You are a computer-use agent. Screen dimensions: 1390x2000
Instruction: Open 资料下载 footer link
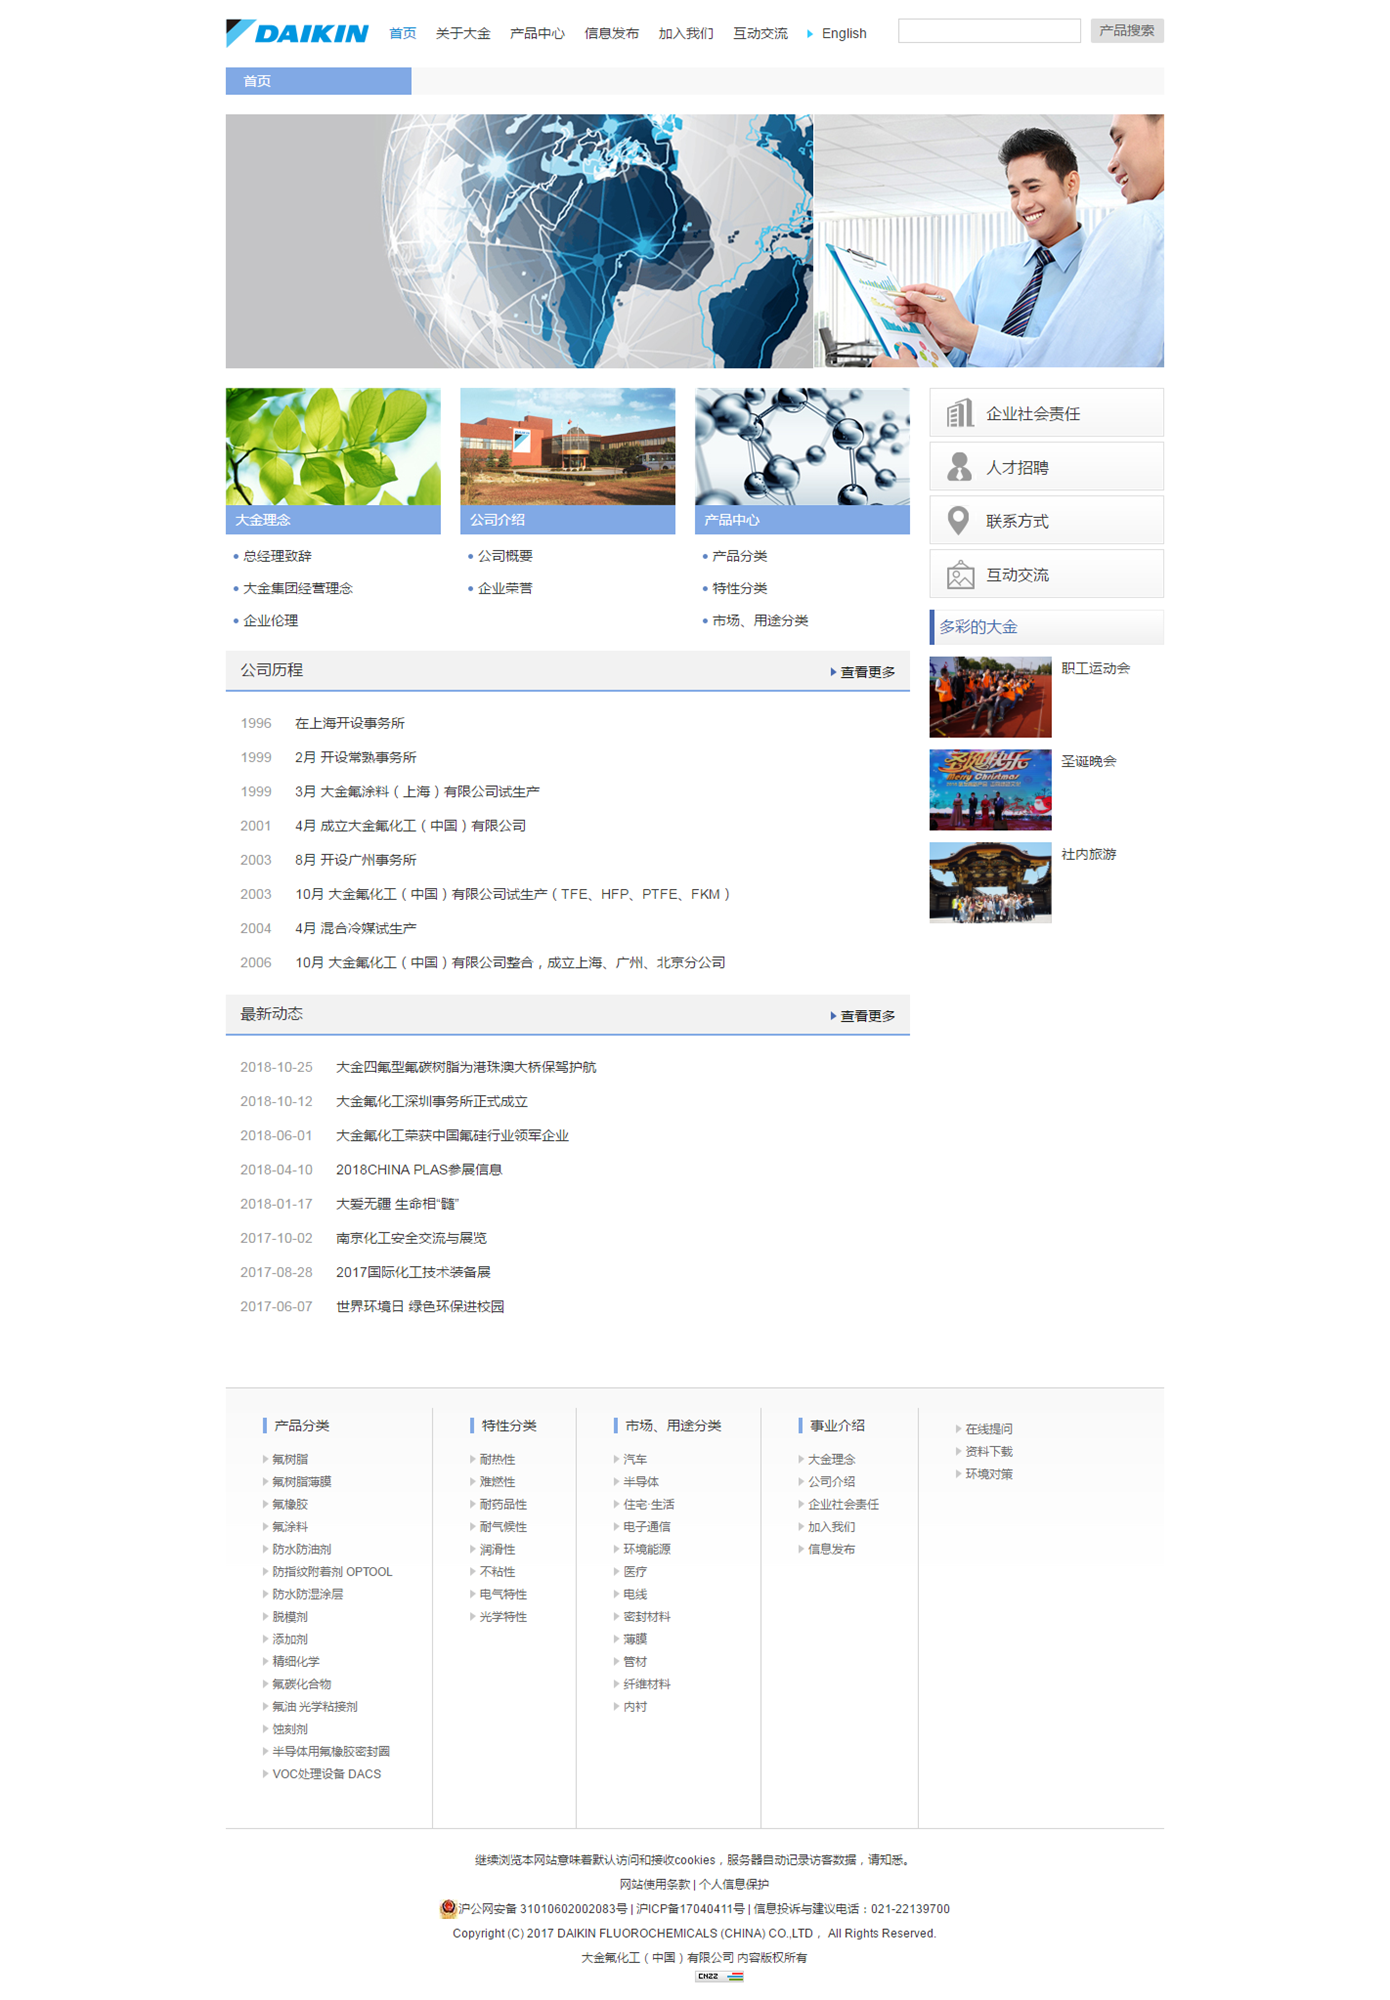click(x=989, y=1451)
